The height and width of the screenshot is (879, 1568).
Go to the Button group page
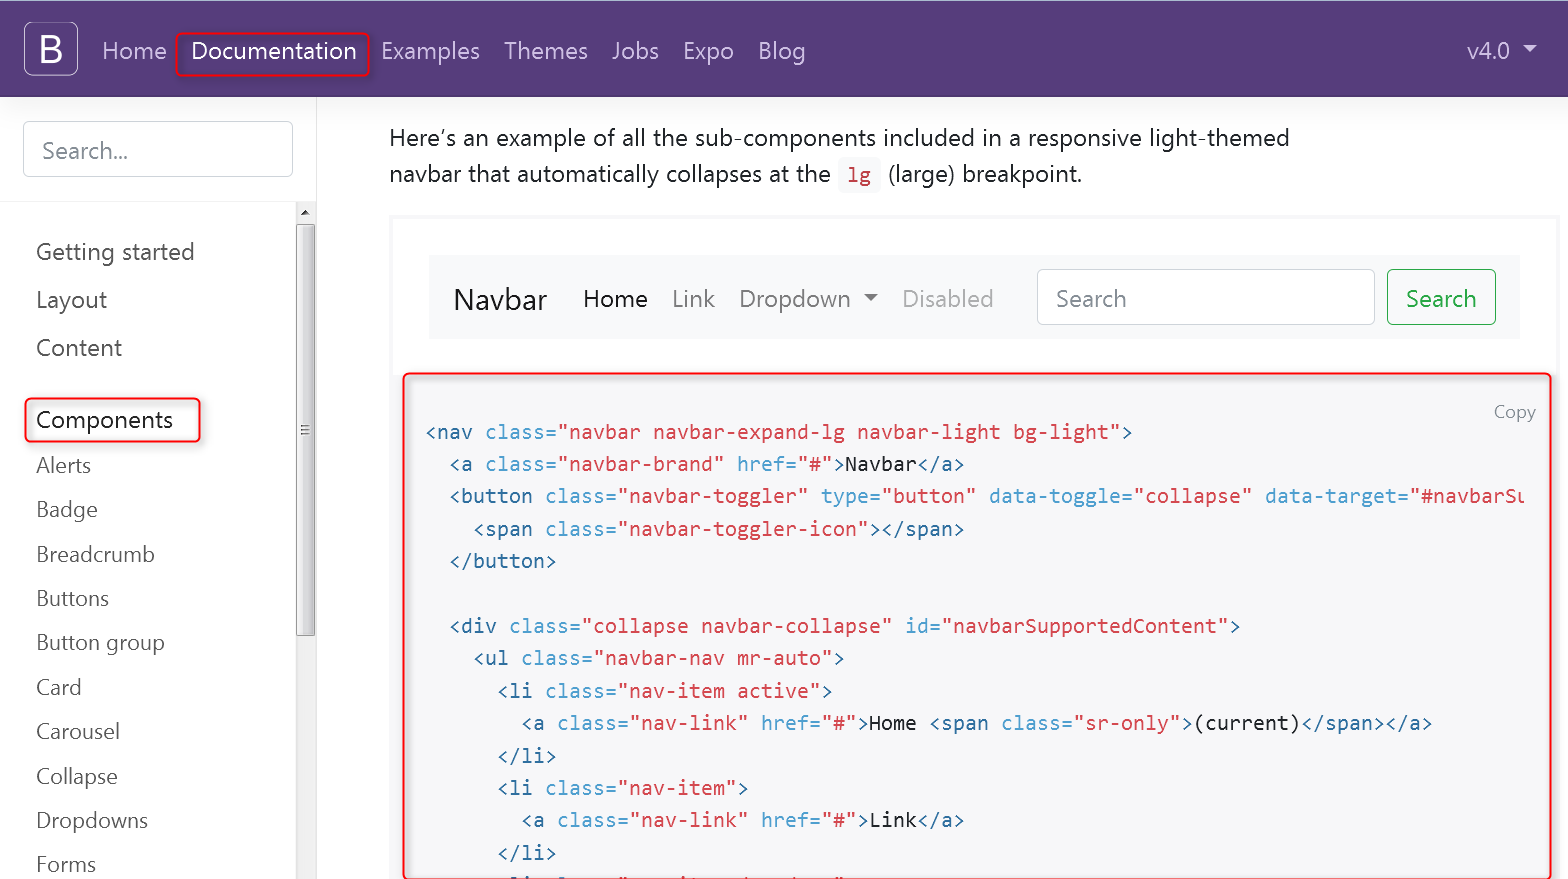(100, 642)
